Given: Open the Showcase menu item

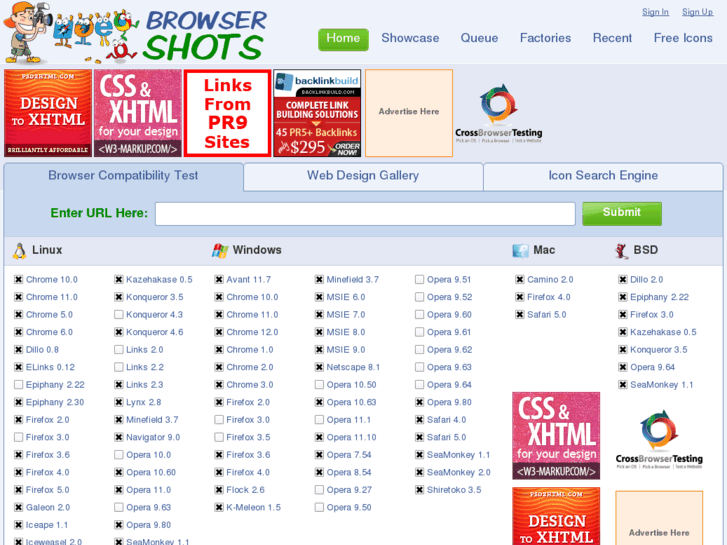Looking at the screenshot, I should pyautogui.click(x=410, y=38).
